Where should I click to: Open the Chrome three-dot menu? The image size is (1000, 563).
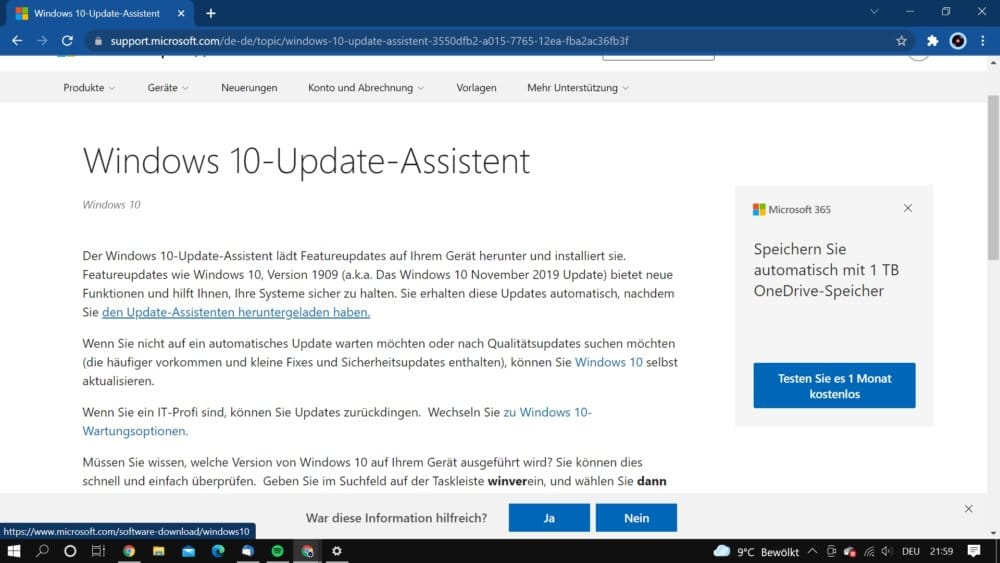click(983, 41)
